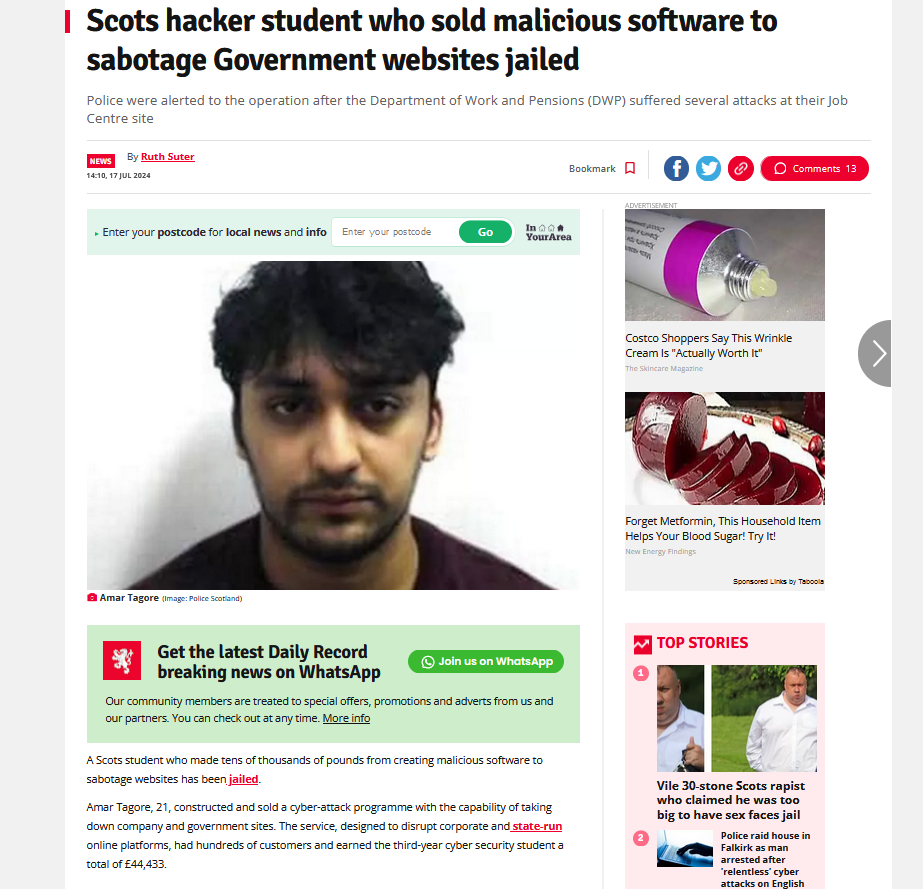Image resolution: width=923 pixels, height=889 pixels.
Task: Open the wrinkle cream ad image
Action: tap(725, 265)
